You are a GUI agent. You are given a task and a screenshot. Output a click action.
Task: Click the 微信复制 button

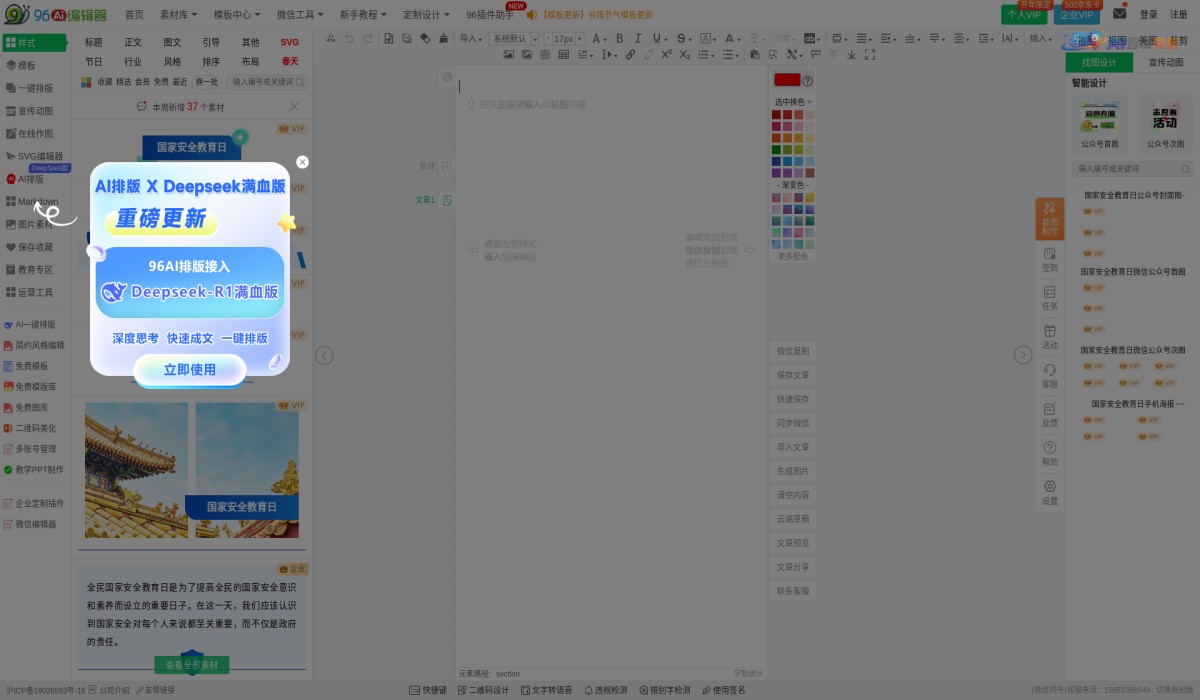point(791,350)
